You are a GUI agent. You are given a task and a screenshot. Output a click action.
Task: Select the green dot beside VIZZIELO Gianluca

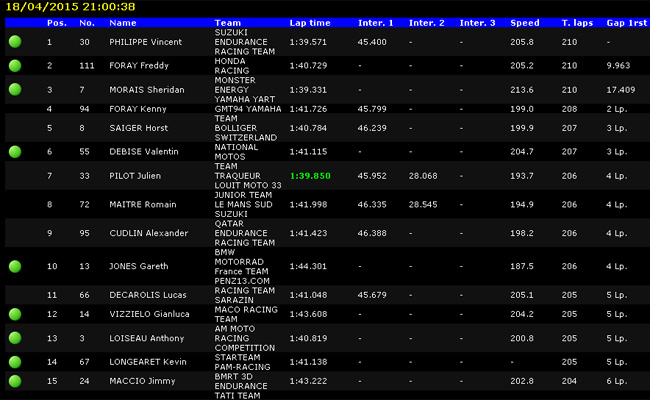click(x=15, y=314)
